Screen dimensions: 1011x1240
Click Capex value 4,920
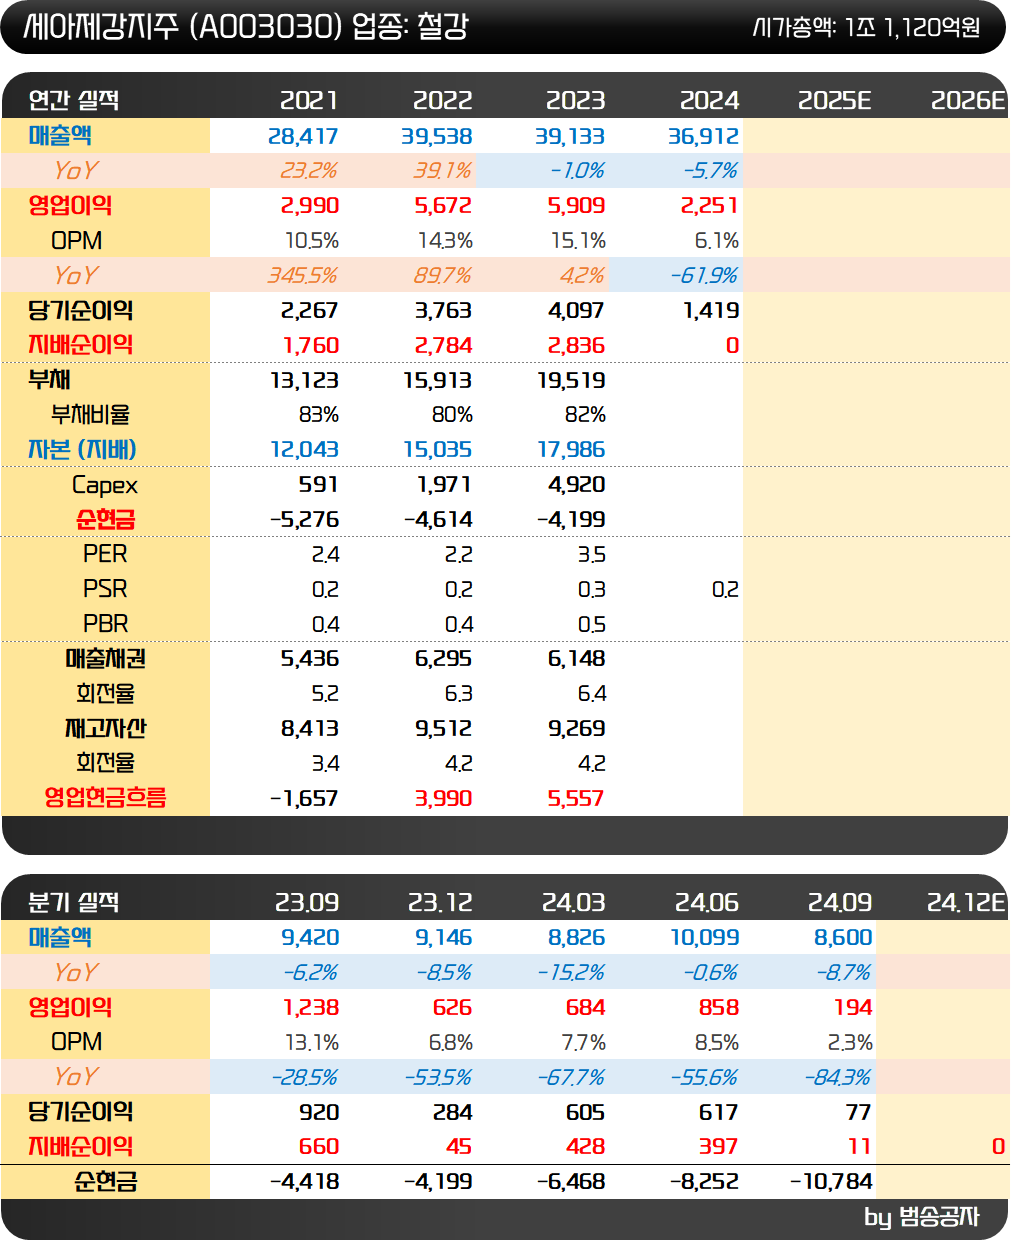coord(577,485)
